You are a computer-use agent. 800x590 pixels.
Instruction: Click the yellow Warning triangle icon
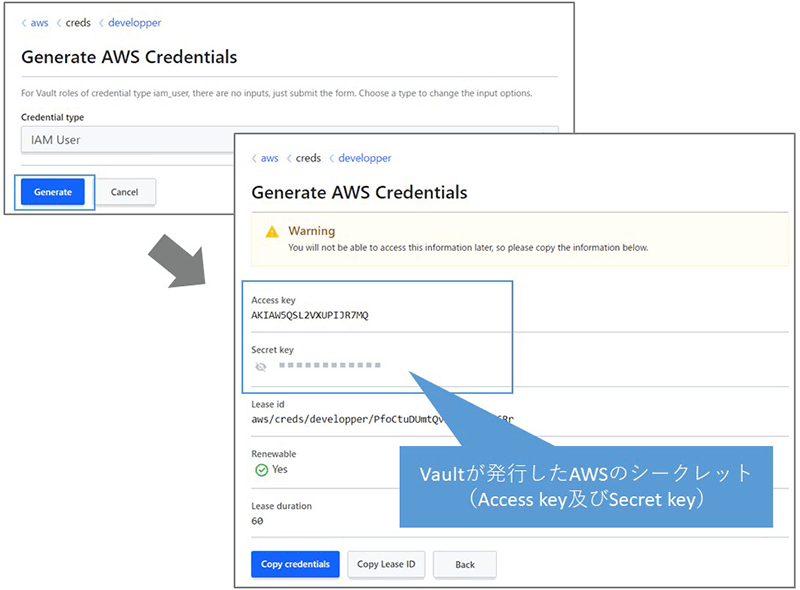[272, 232]
